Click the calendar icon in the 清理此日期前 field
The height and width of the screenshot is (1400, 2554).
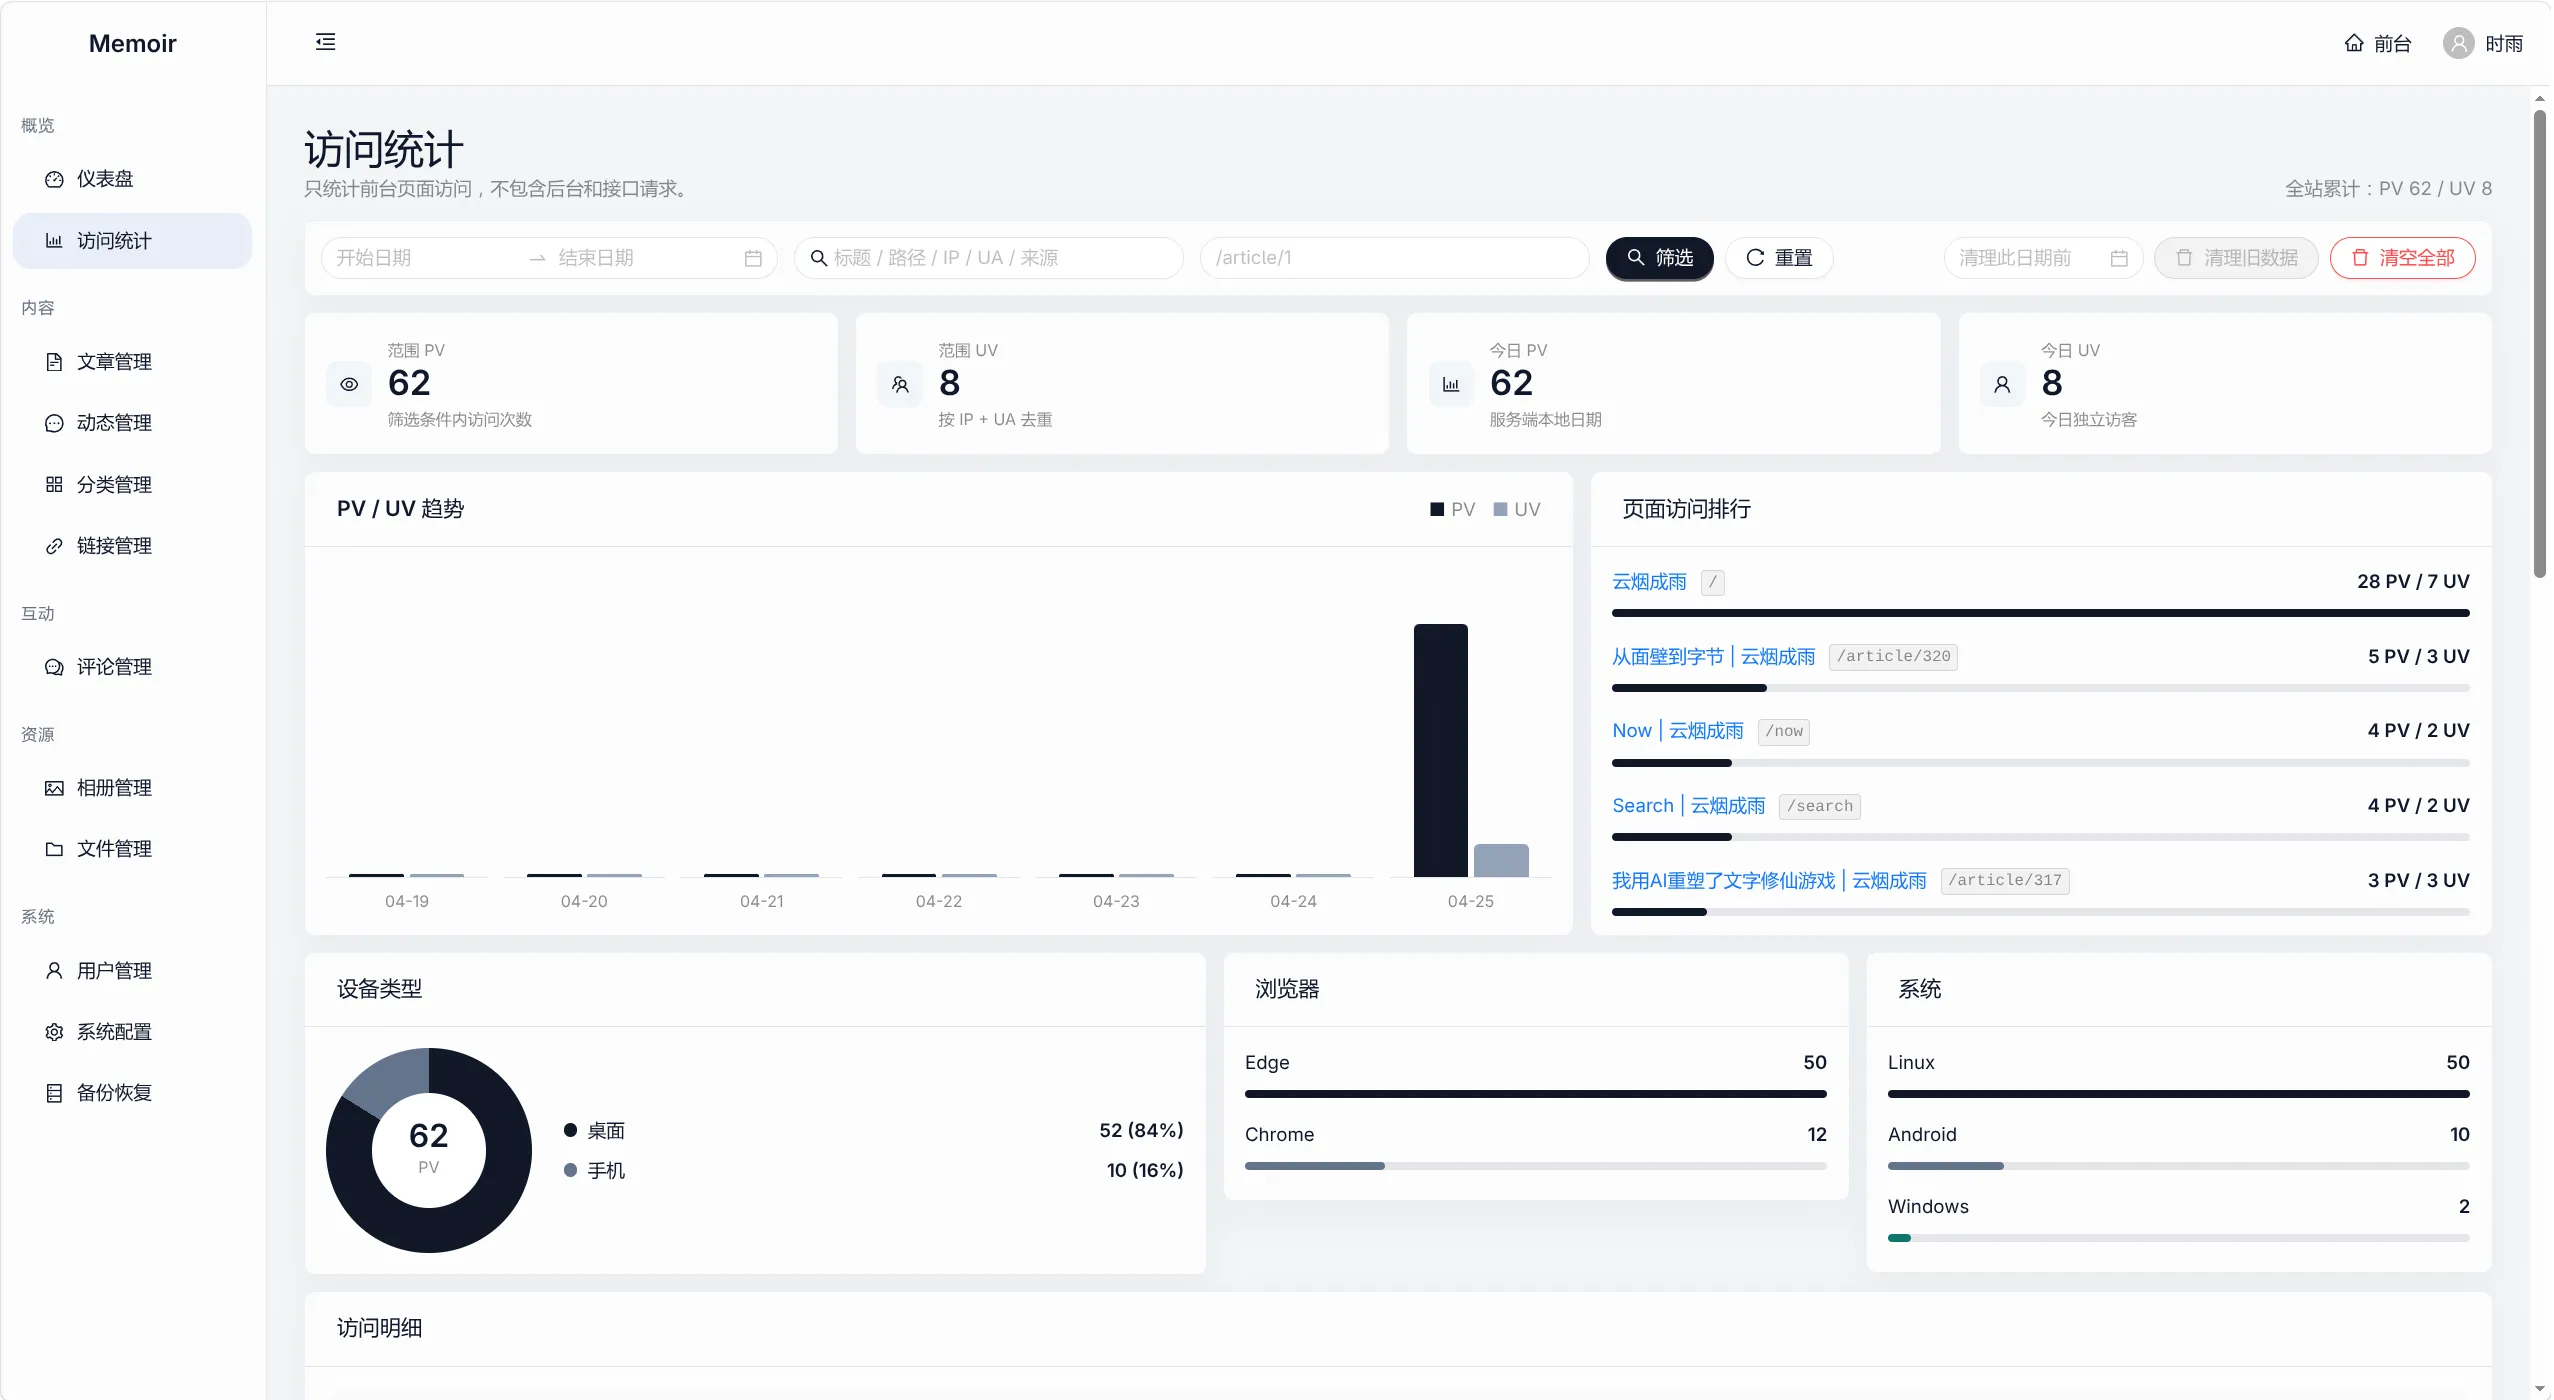(2119, 258)
